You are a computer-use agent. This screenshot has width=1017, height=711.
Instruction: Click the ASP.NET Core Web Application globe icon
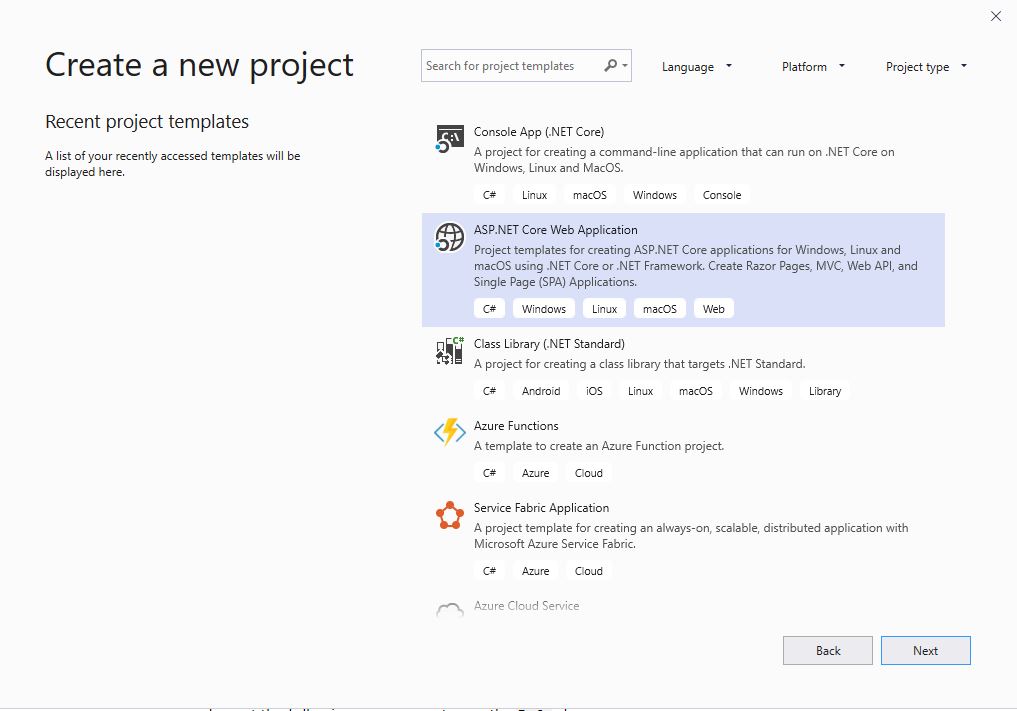(x=449, y=237)
